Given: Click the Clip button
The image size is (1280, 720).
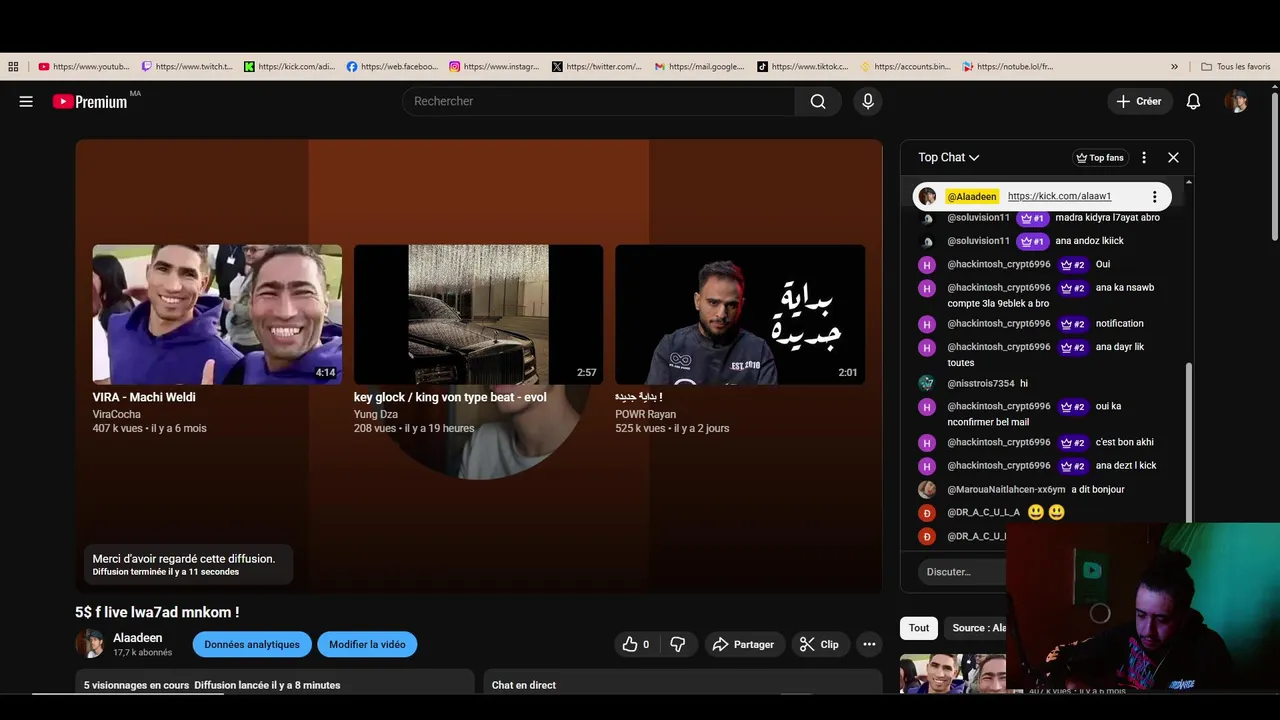Looking at the screenshot, I should click(x=820, y=645).
